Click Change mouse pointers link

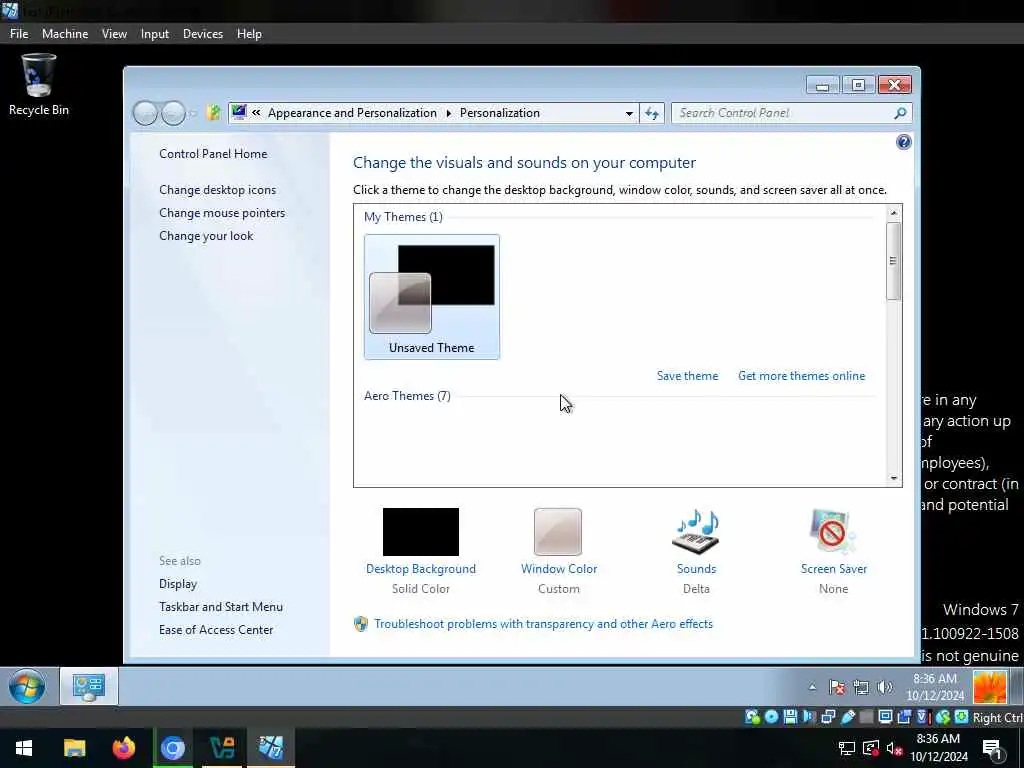tap(222, 213)
